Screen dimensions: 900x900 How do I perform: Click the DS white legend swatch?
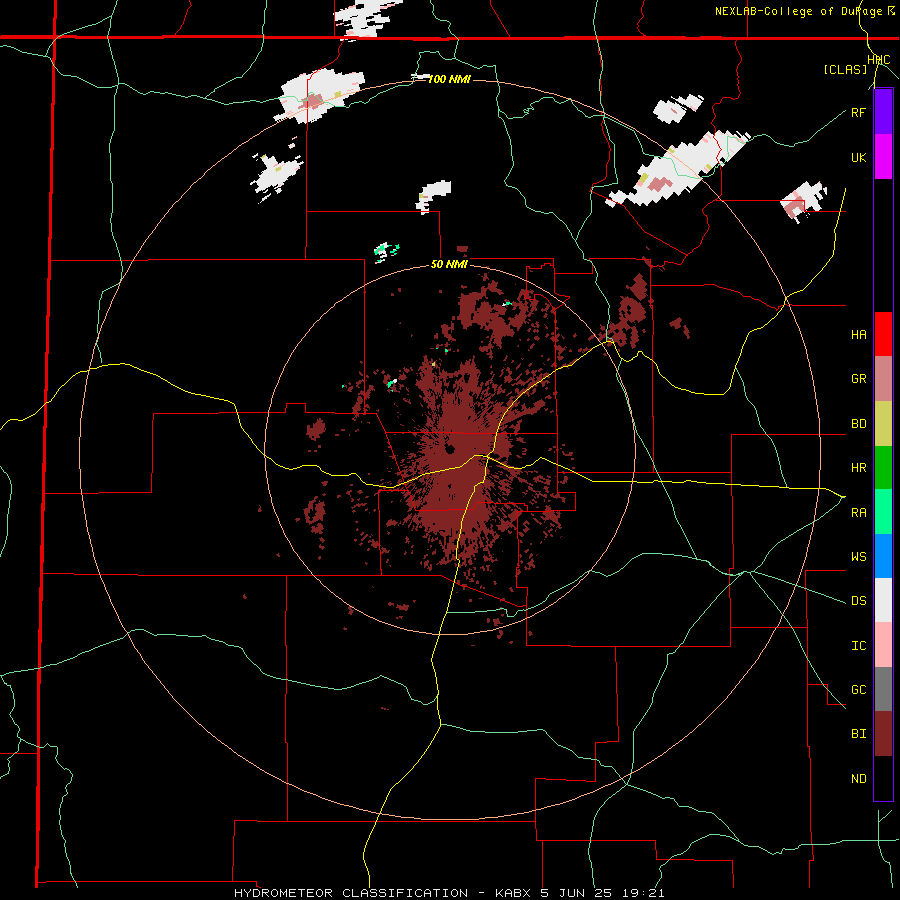coord(883,600)
